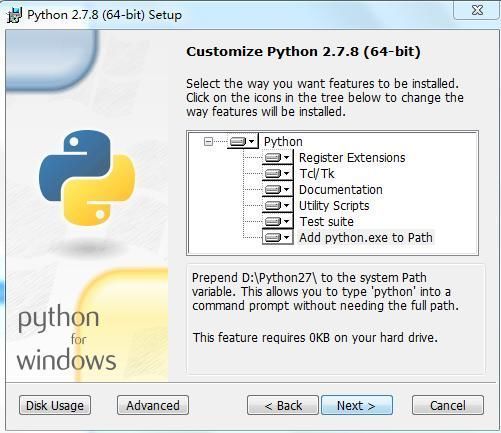Go back with the Back button
The height and width of the screenshot is (433, 501).
[x=283, y=405]
